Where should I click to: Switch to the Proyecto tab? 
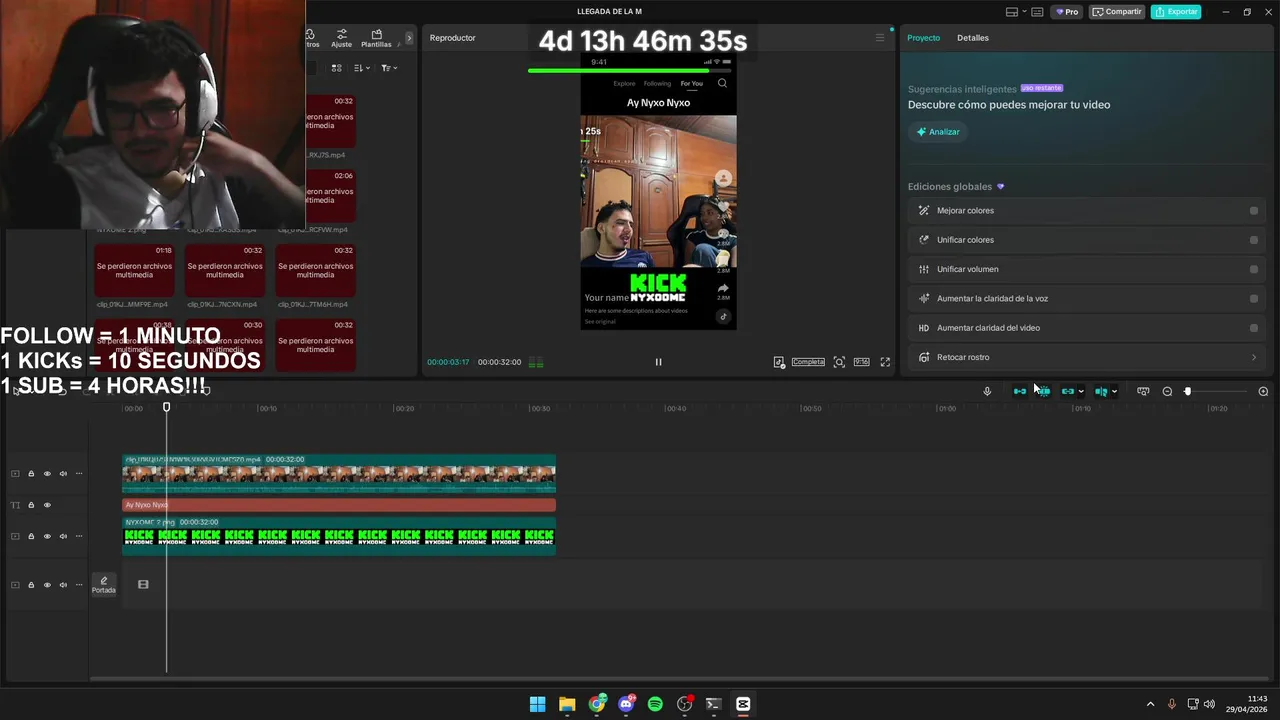click(923, 38)
